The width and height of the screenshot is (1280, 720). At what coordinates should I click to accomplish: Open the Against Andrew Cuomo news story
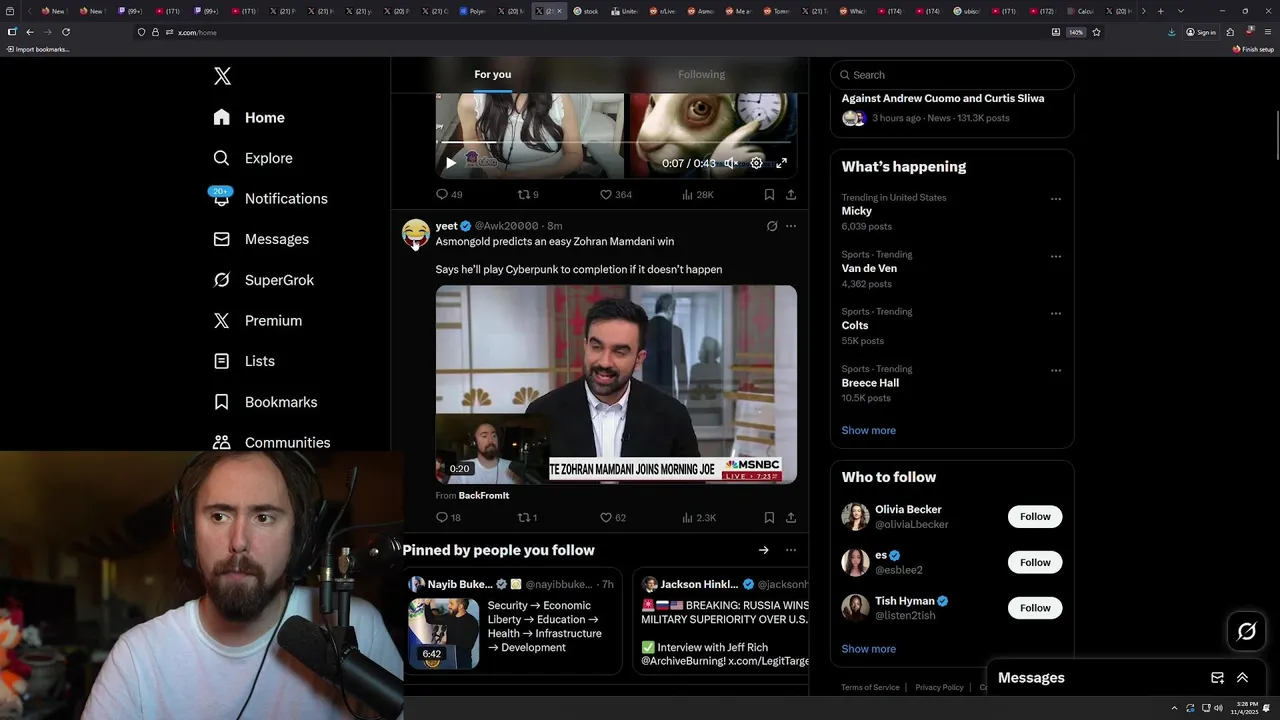pyautogui.click(x=942, y=98)
